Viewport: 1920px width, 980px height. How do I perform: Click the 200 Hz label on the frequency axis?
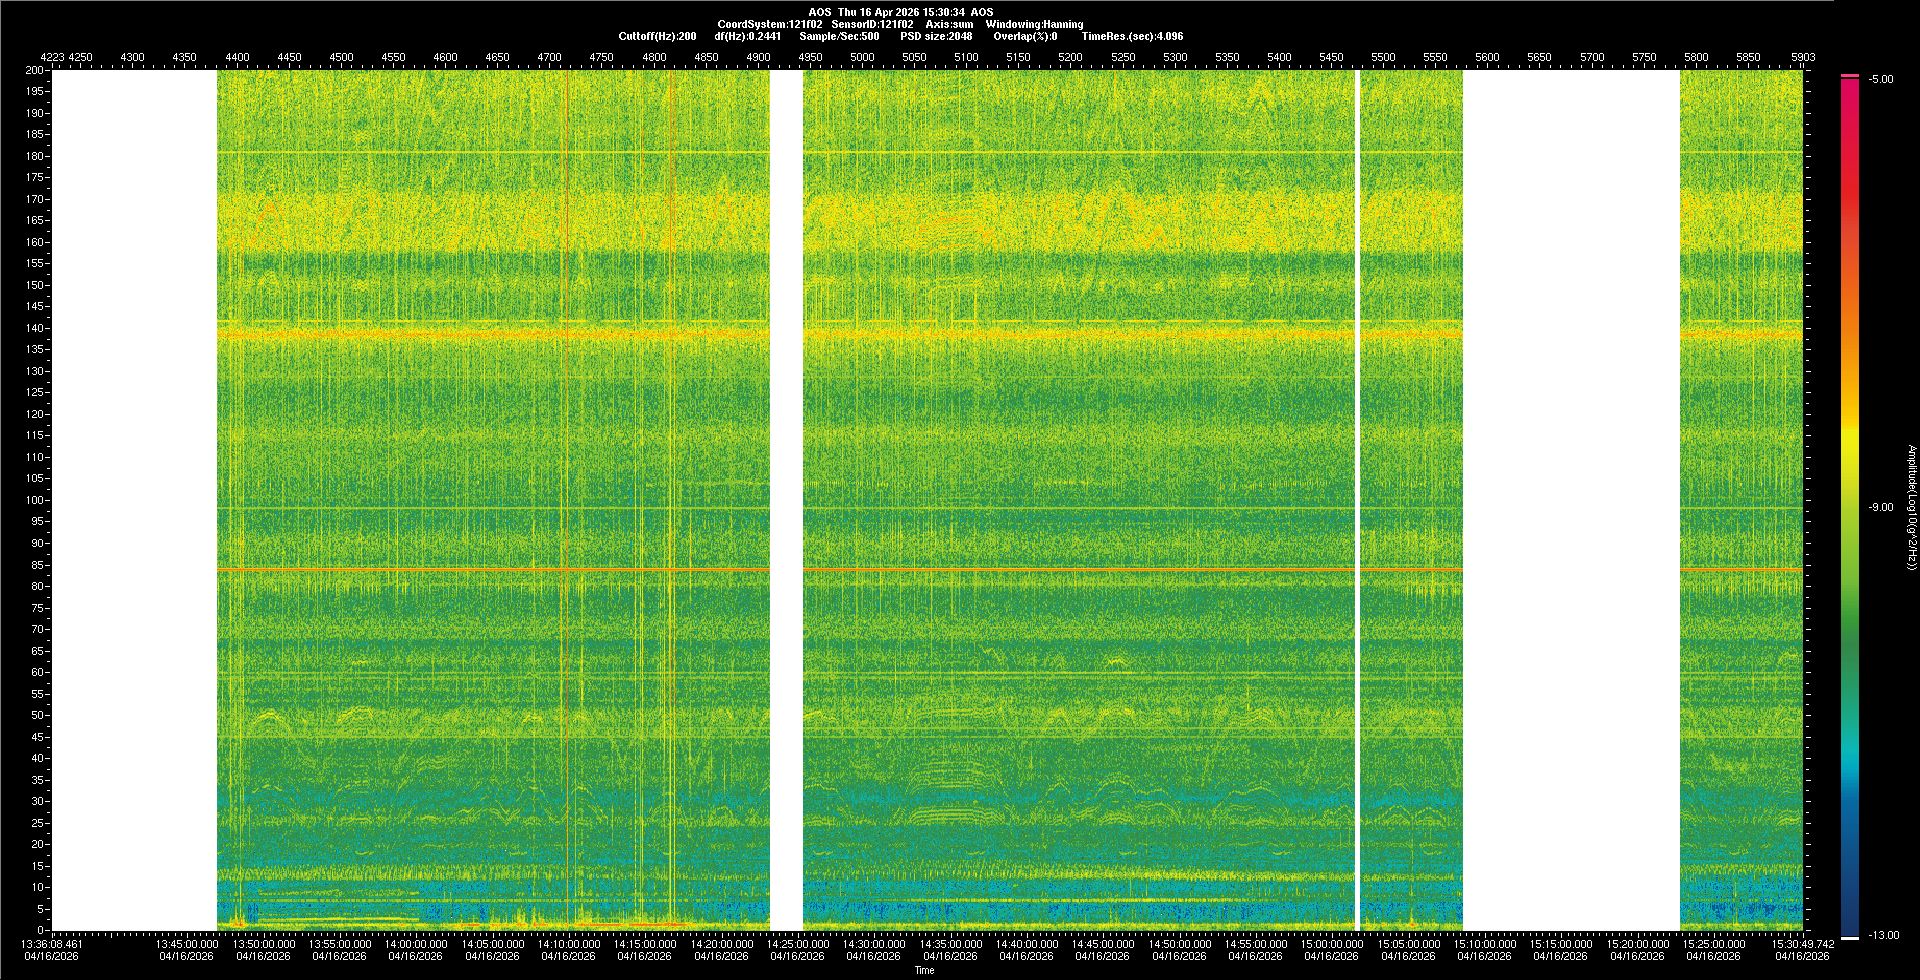[x=35, y=71]
